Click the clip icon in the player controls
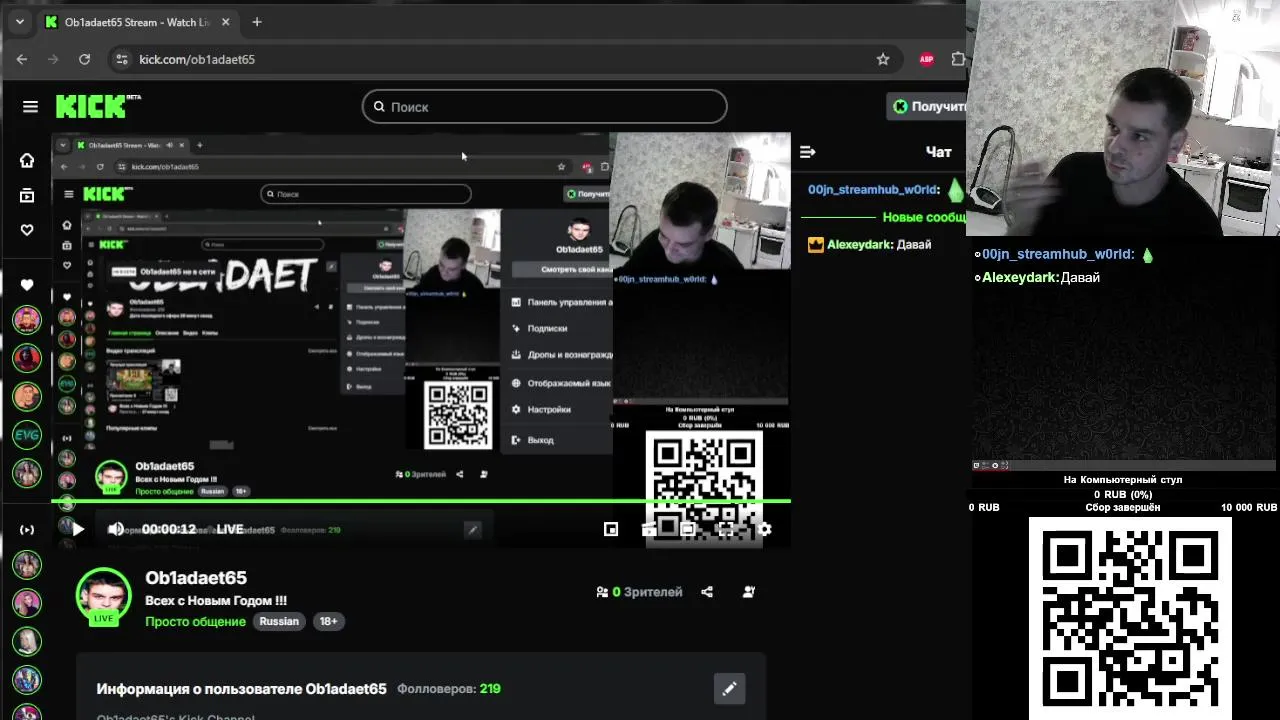The image size is (1280, 720). (x=649, y=529)
